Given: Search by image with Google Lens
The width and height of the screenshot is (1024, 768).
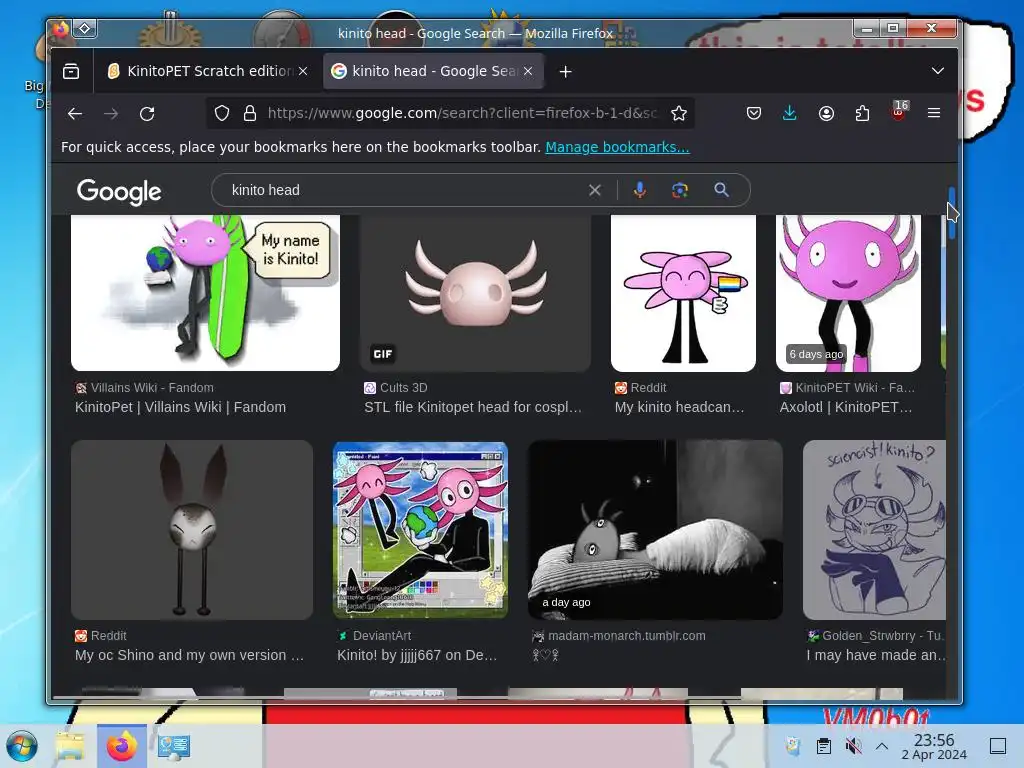Looking at the screenshot, I should point(680,190).
